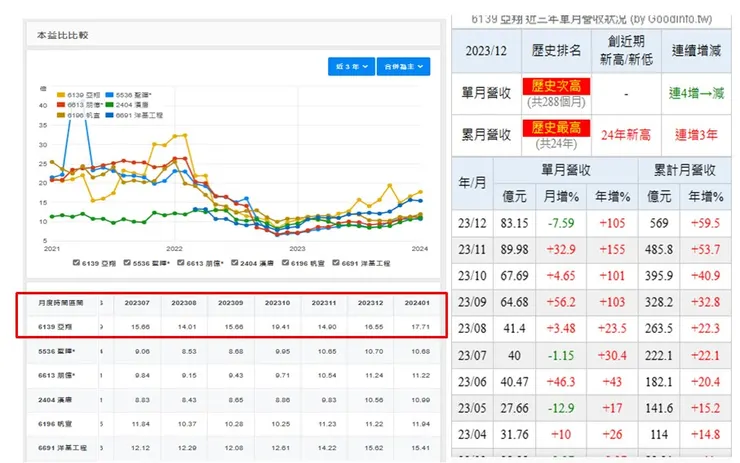Click the red 歷史最高 badge
The image size is (740, 463).
tap(556, 128)
